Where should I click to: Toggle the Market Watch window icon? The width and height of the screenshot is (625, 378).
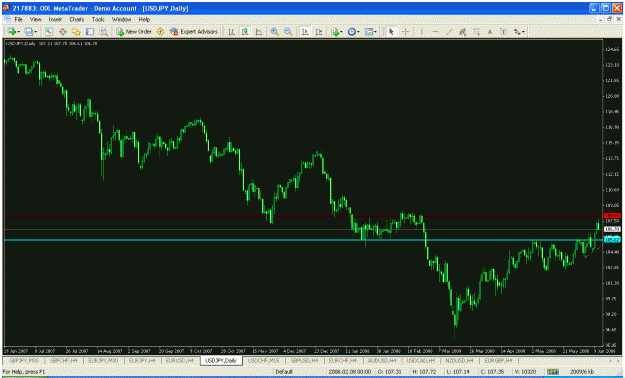[x=49, y=32]
